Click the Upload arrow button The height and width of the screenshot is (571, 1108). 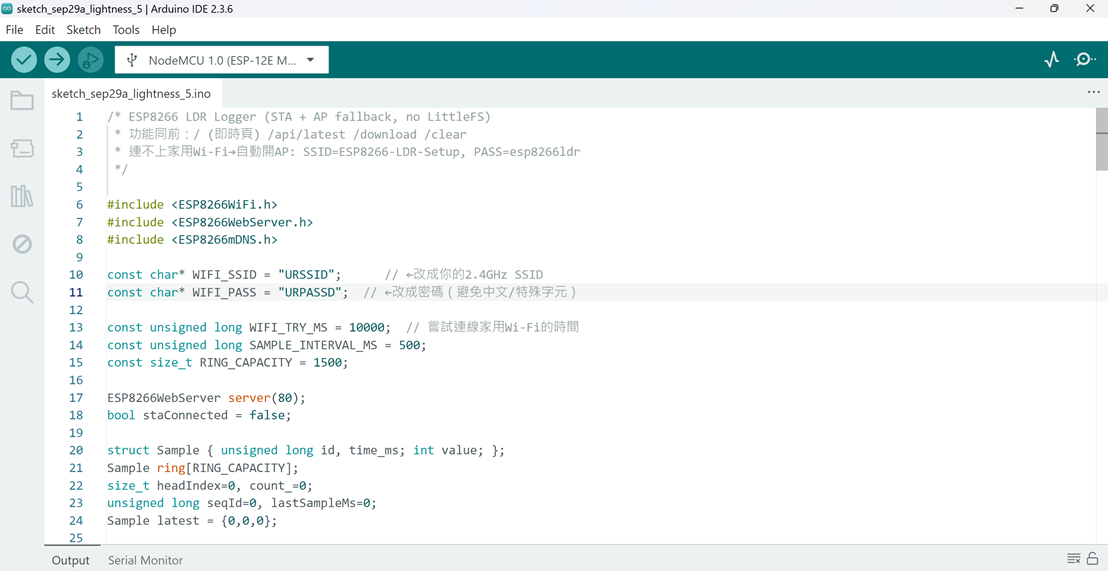coord(57,60)
